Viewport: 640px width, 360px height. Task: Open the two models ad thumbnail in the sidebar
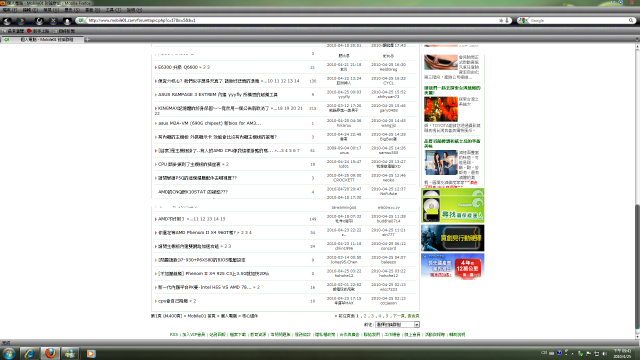click(x=441, y=162)
